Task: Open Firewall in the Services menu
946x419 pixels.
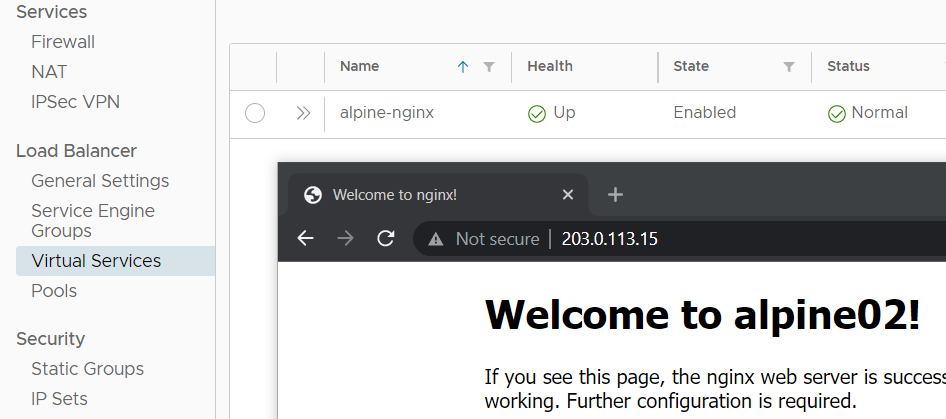Action: [63, 42]
